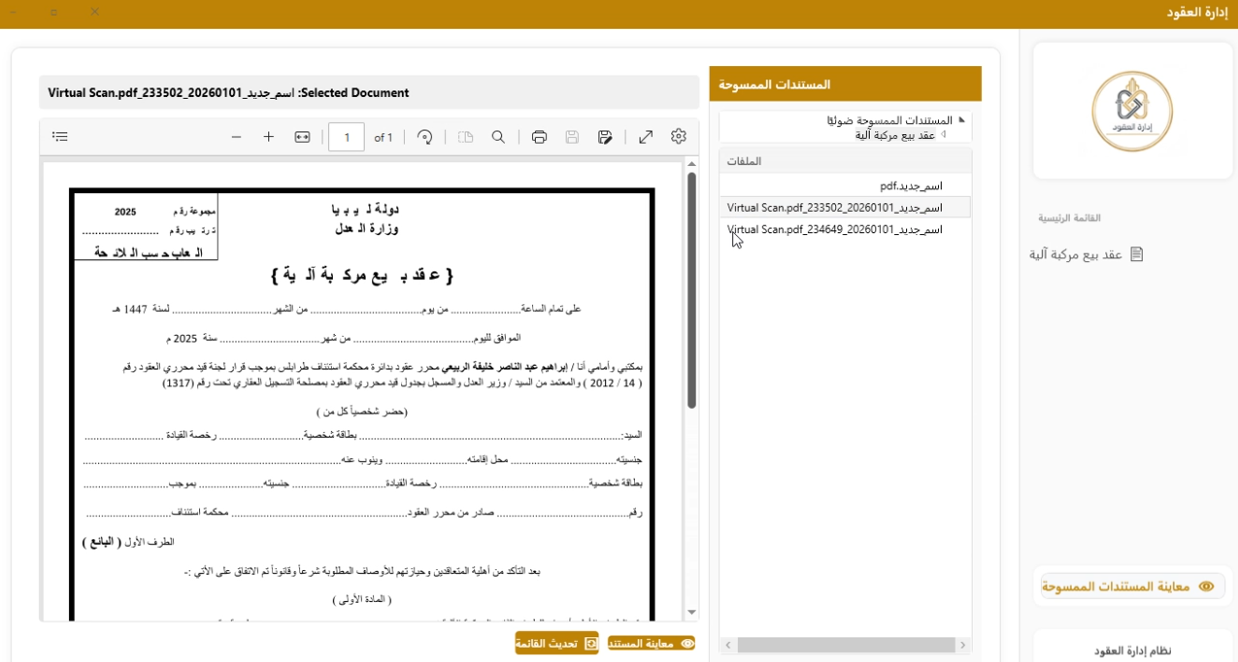The image size is (1238, 662).
Task: Click the file list horizontal scrollbar thumb
Action: (x=845, y=645)
